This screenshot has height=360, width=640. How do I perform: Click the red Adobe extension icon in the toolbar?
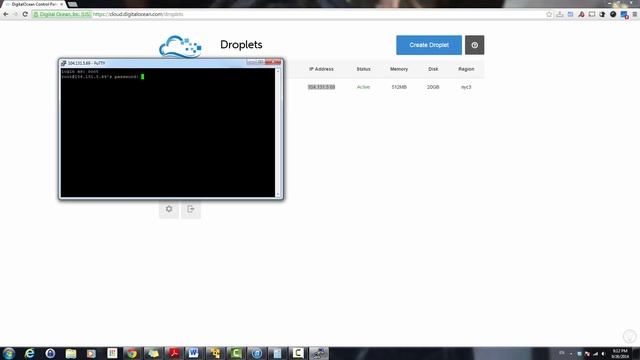[581, 14]
